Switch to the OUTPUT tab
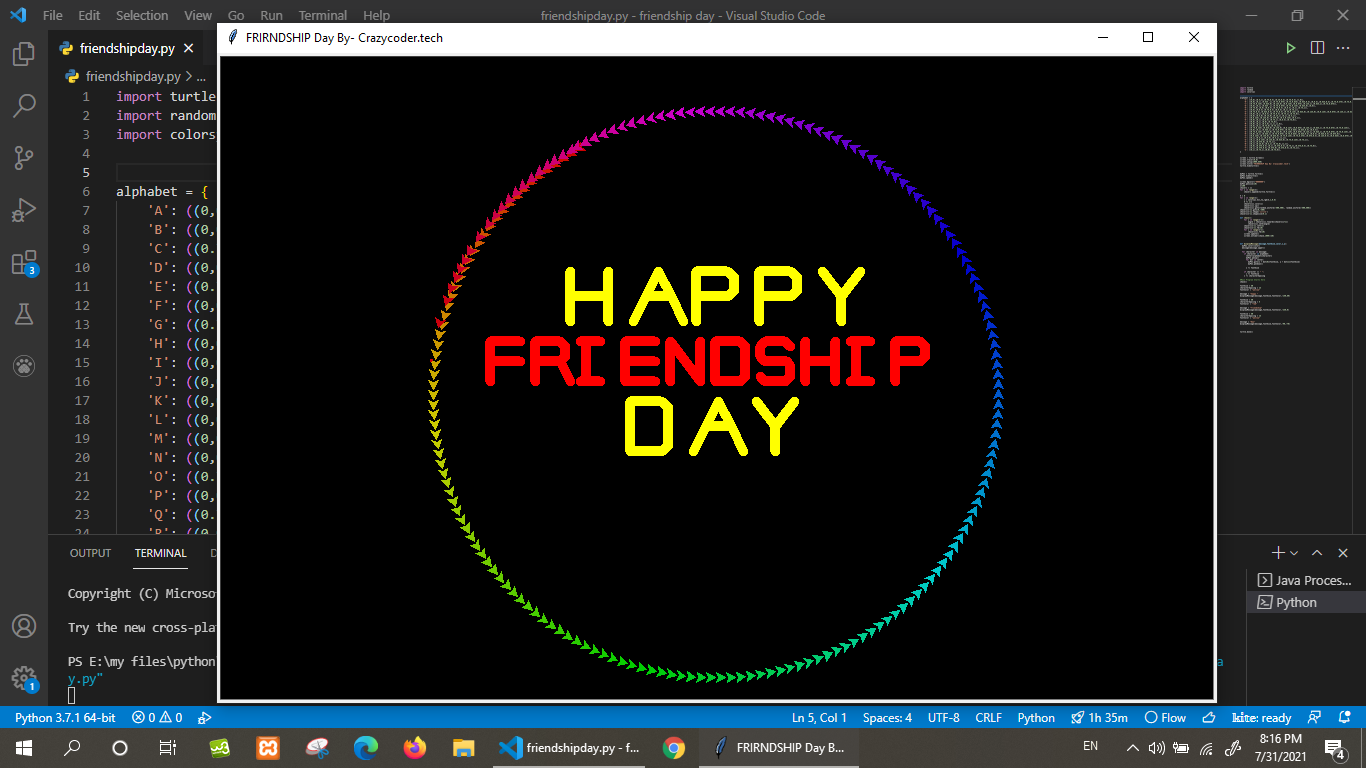The height and width of the screenshot is (768, 1366). [89, 552]
